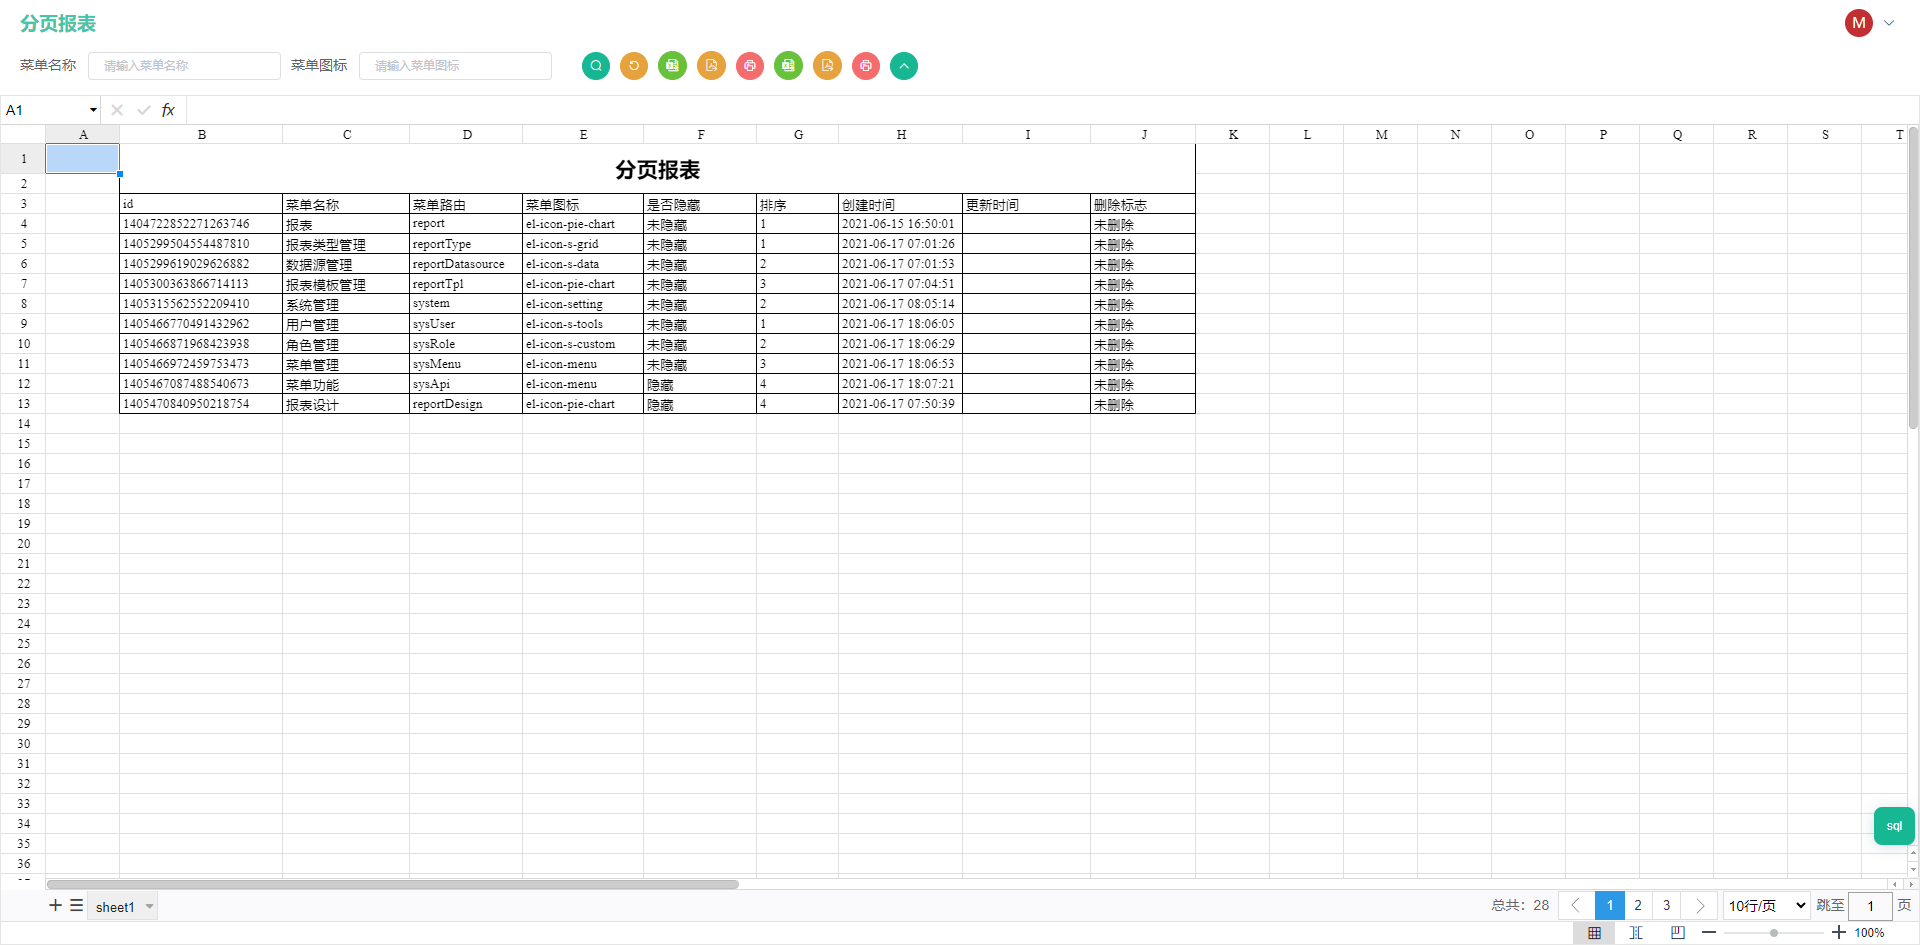This screenshot has height=945, width=1920.
Task: Click the 报表类型管理 cell
Action: (x=346, y=244)
